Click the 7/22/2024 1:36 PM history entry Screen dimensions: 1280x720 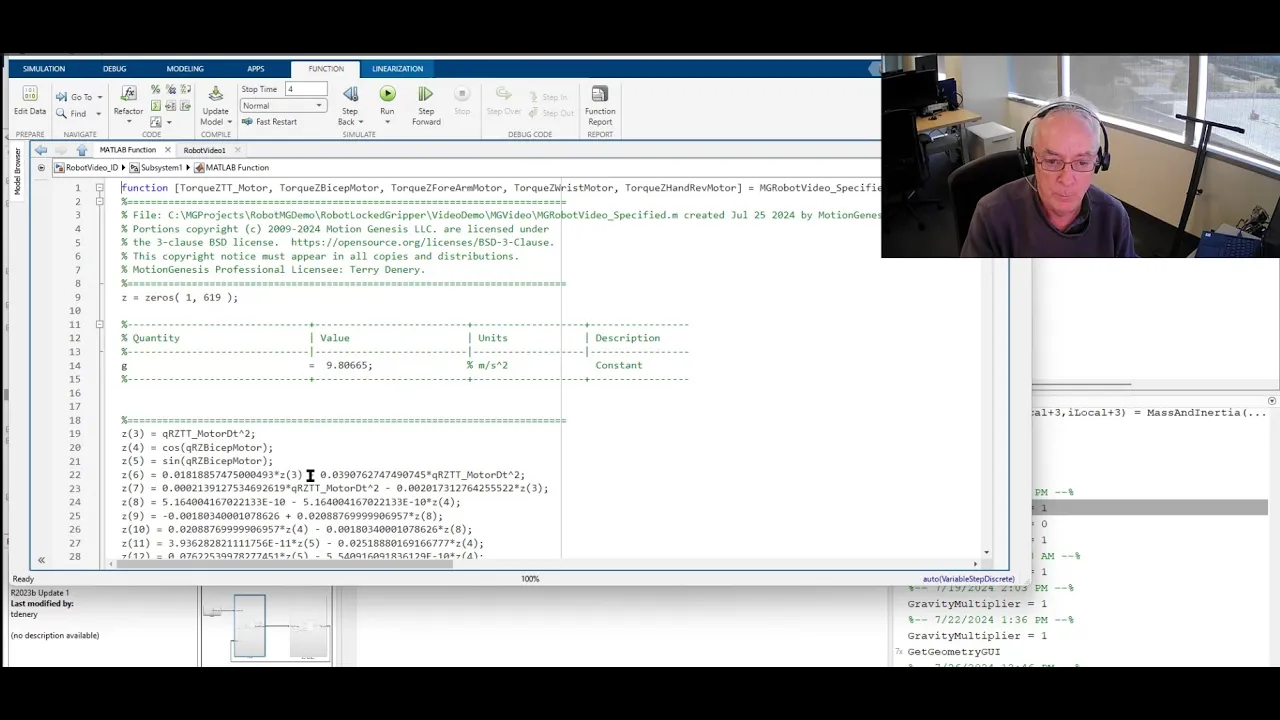pos(990,620)
